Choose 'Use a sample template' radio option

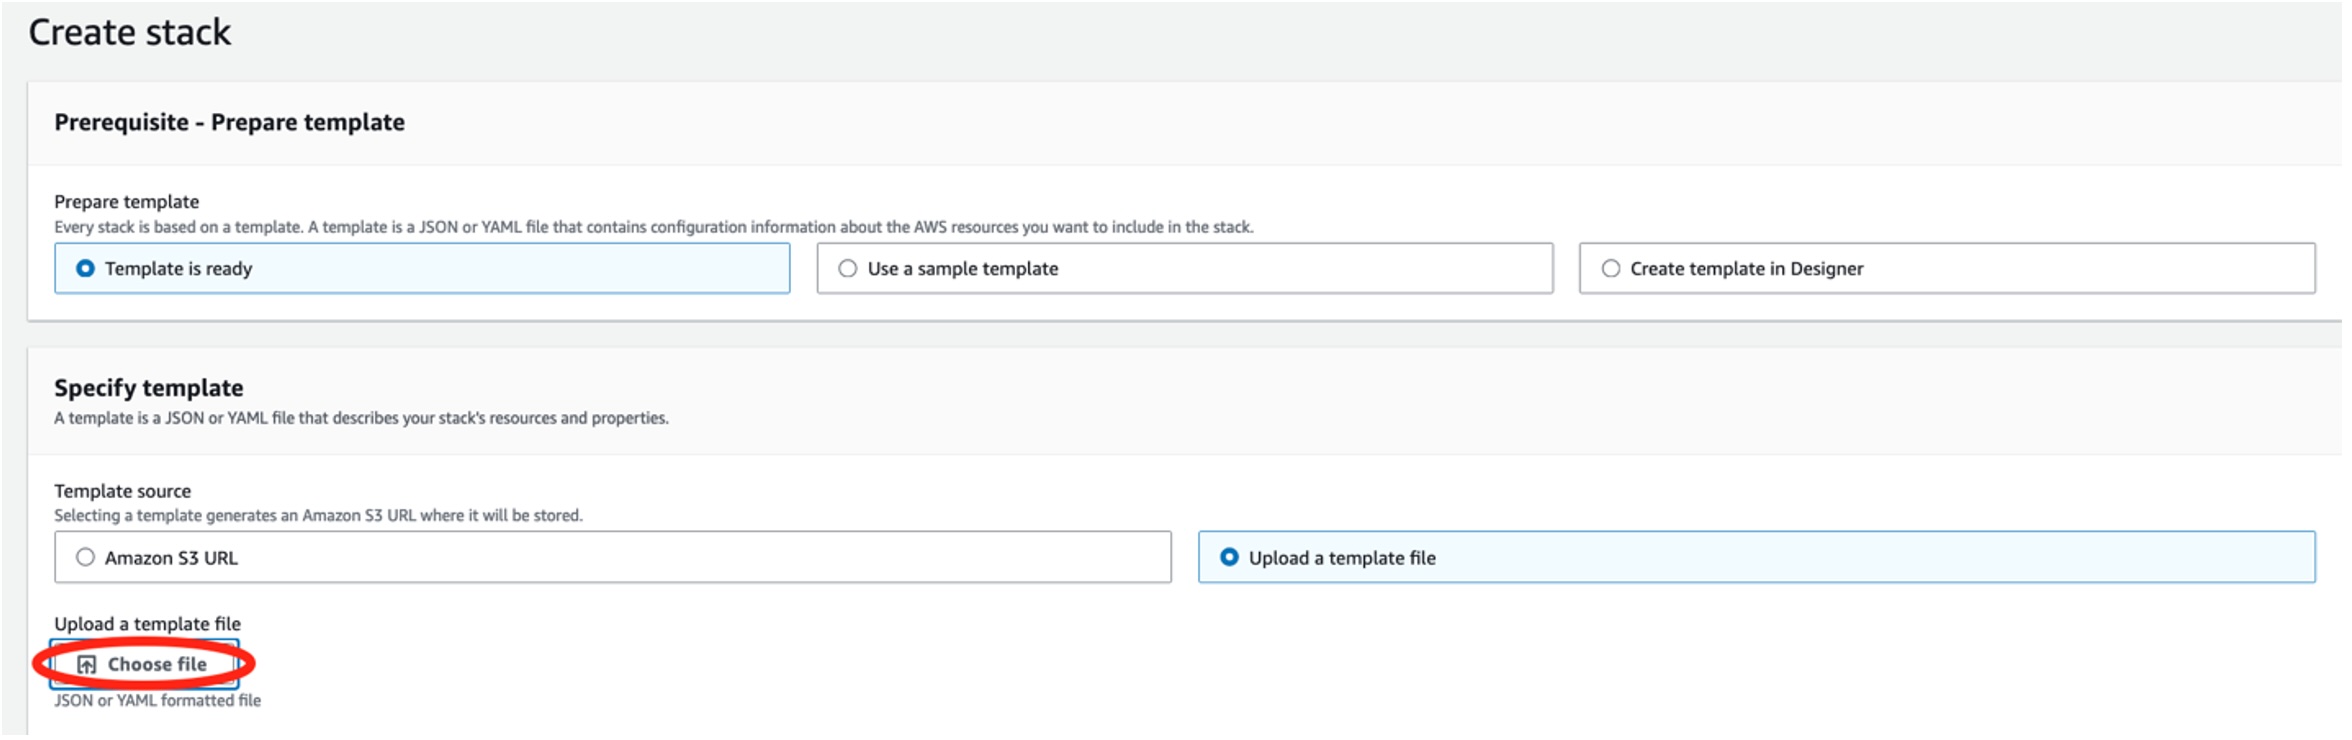click(1185, 269)
